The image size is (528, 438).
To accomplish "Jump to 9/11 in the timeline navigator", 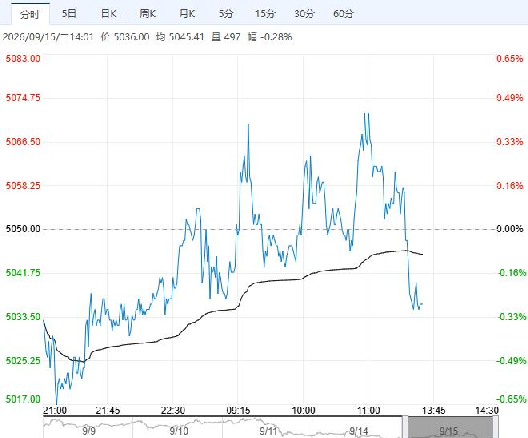I will pyautogui.click(x=268, y=431).
